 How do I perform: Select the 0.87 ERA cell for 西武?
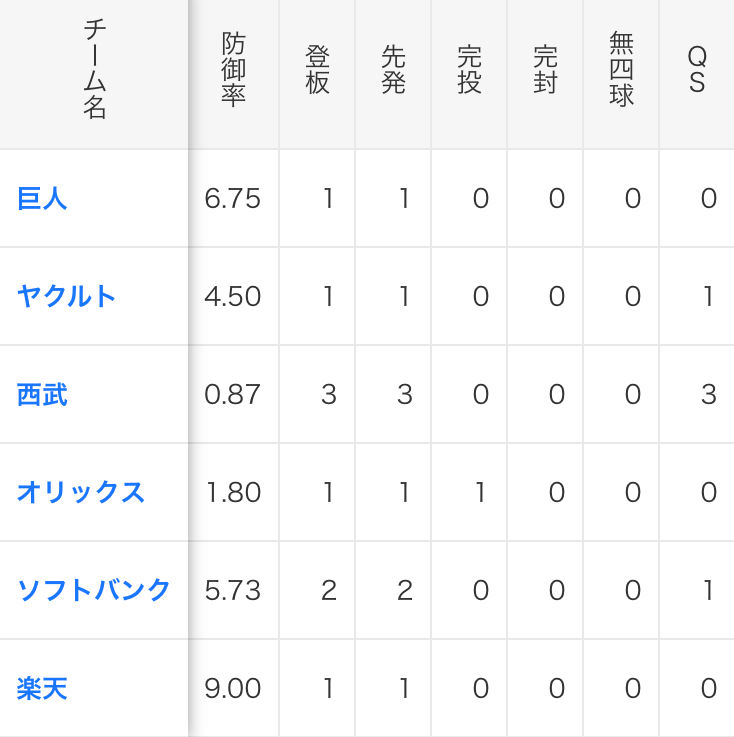pos(234,394)
